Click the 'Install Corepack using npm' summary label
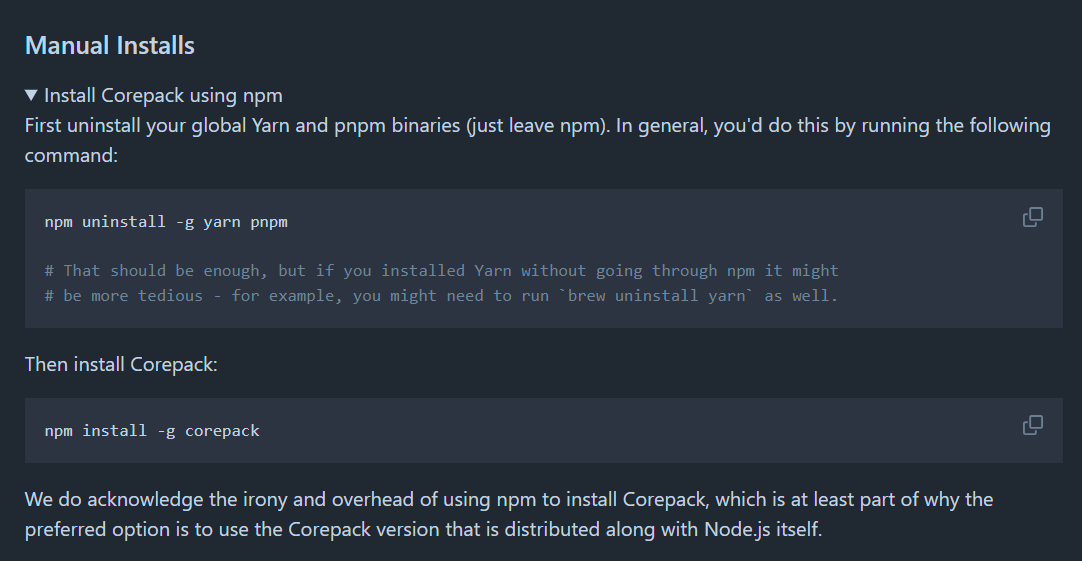 click(x=163, y=96)
